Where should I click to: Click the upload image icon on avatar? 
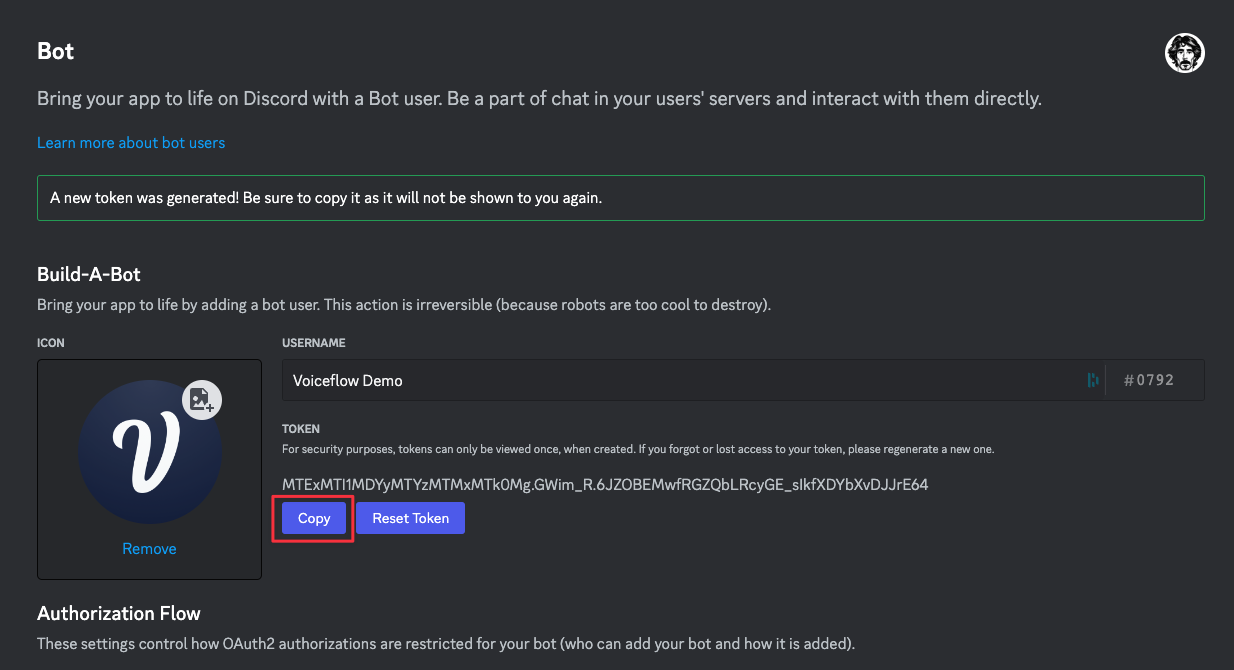202,400
